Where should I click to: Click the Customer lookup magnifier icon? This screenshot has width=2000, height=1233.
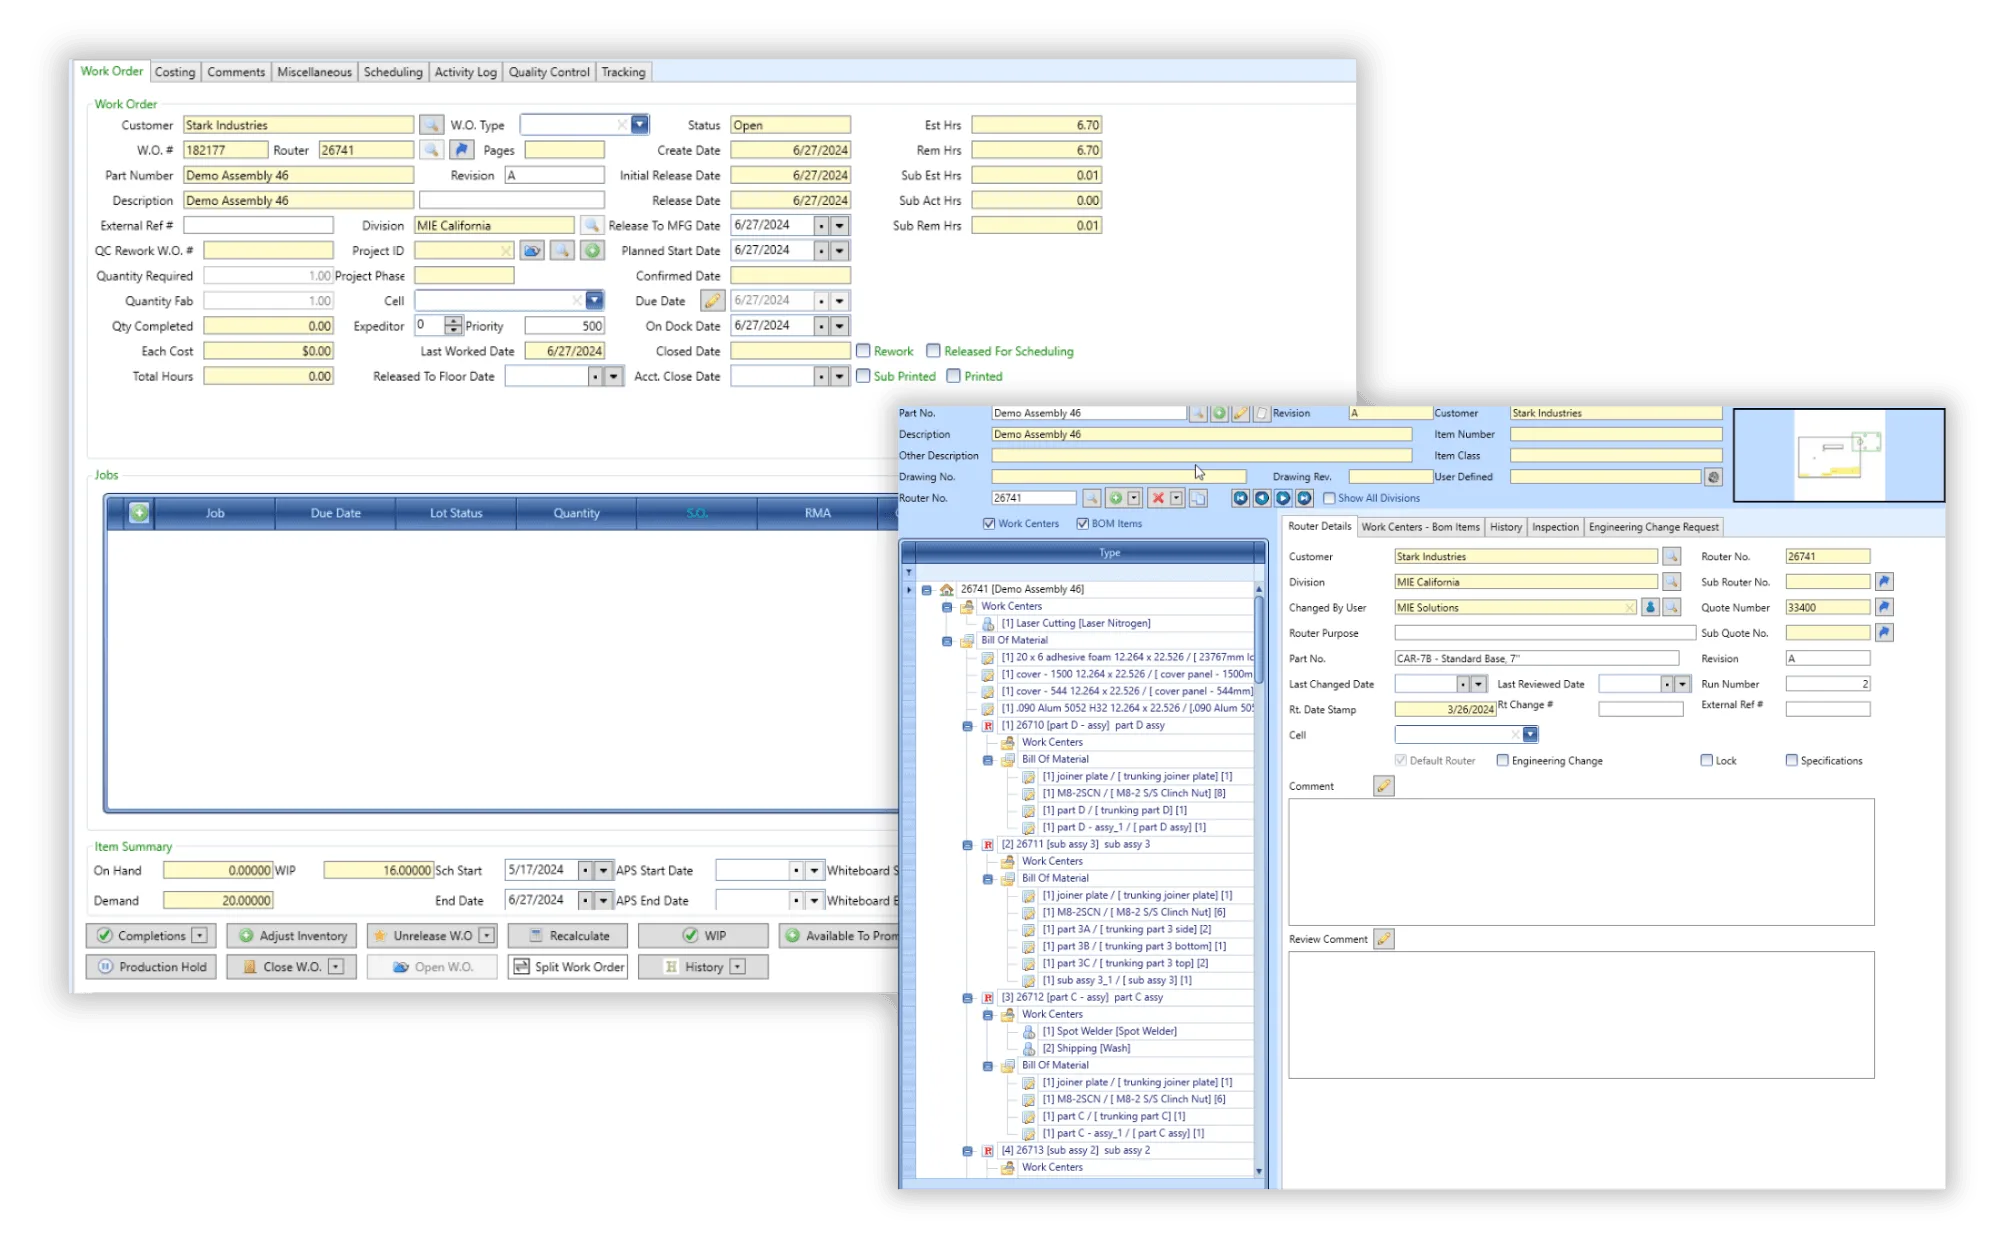[x=431, y=125]
